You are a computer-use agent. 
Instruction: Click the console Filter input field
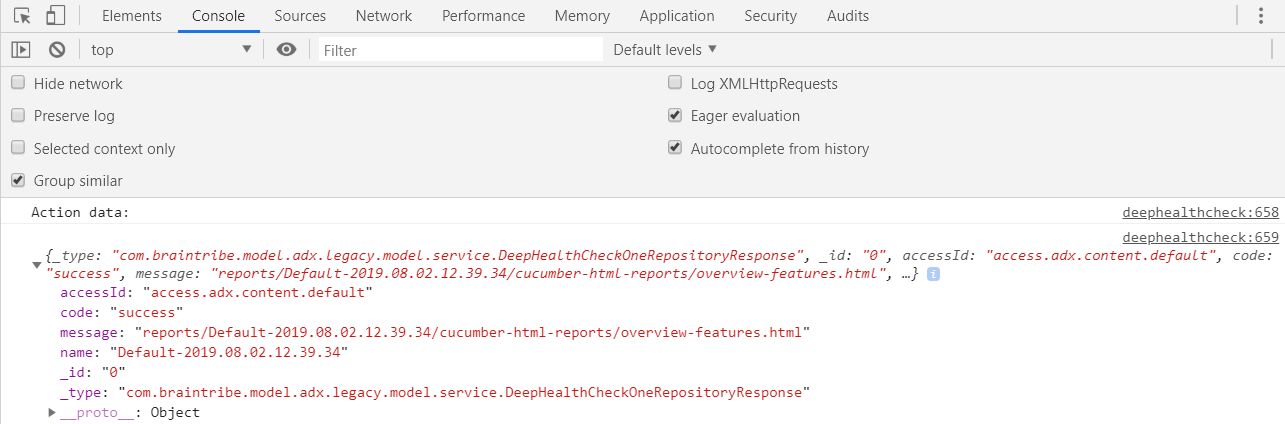460,50
